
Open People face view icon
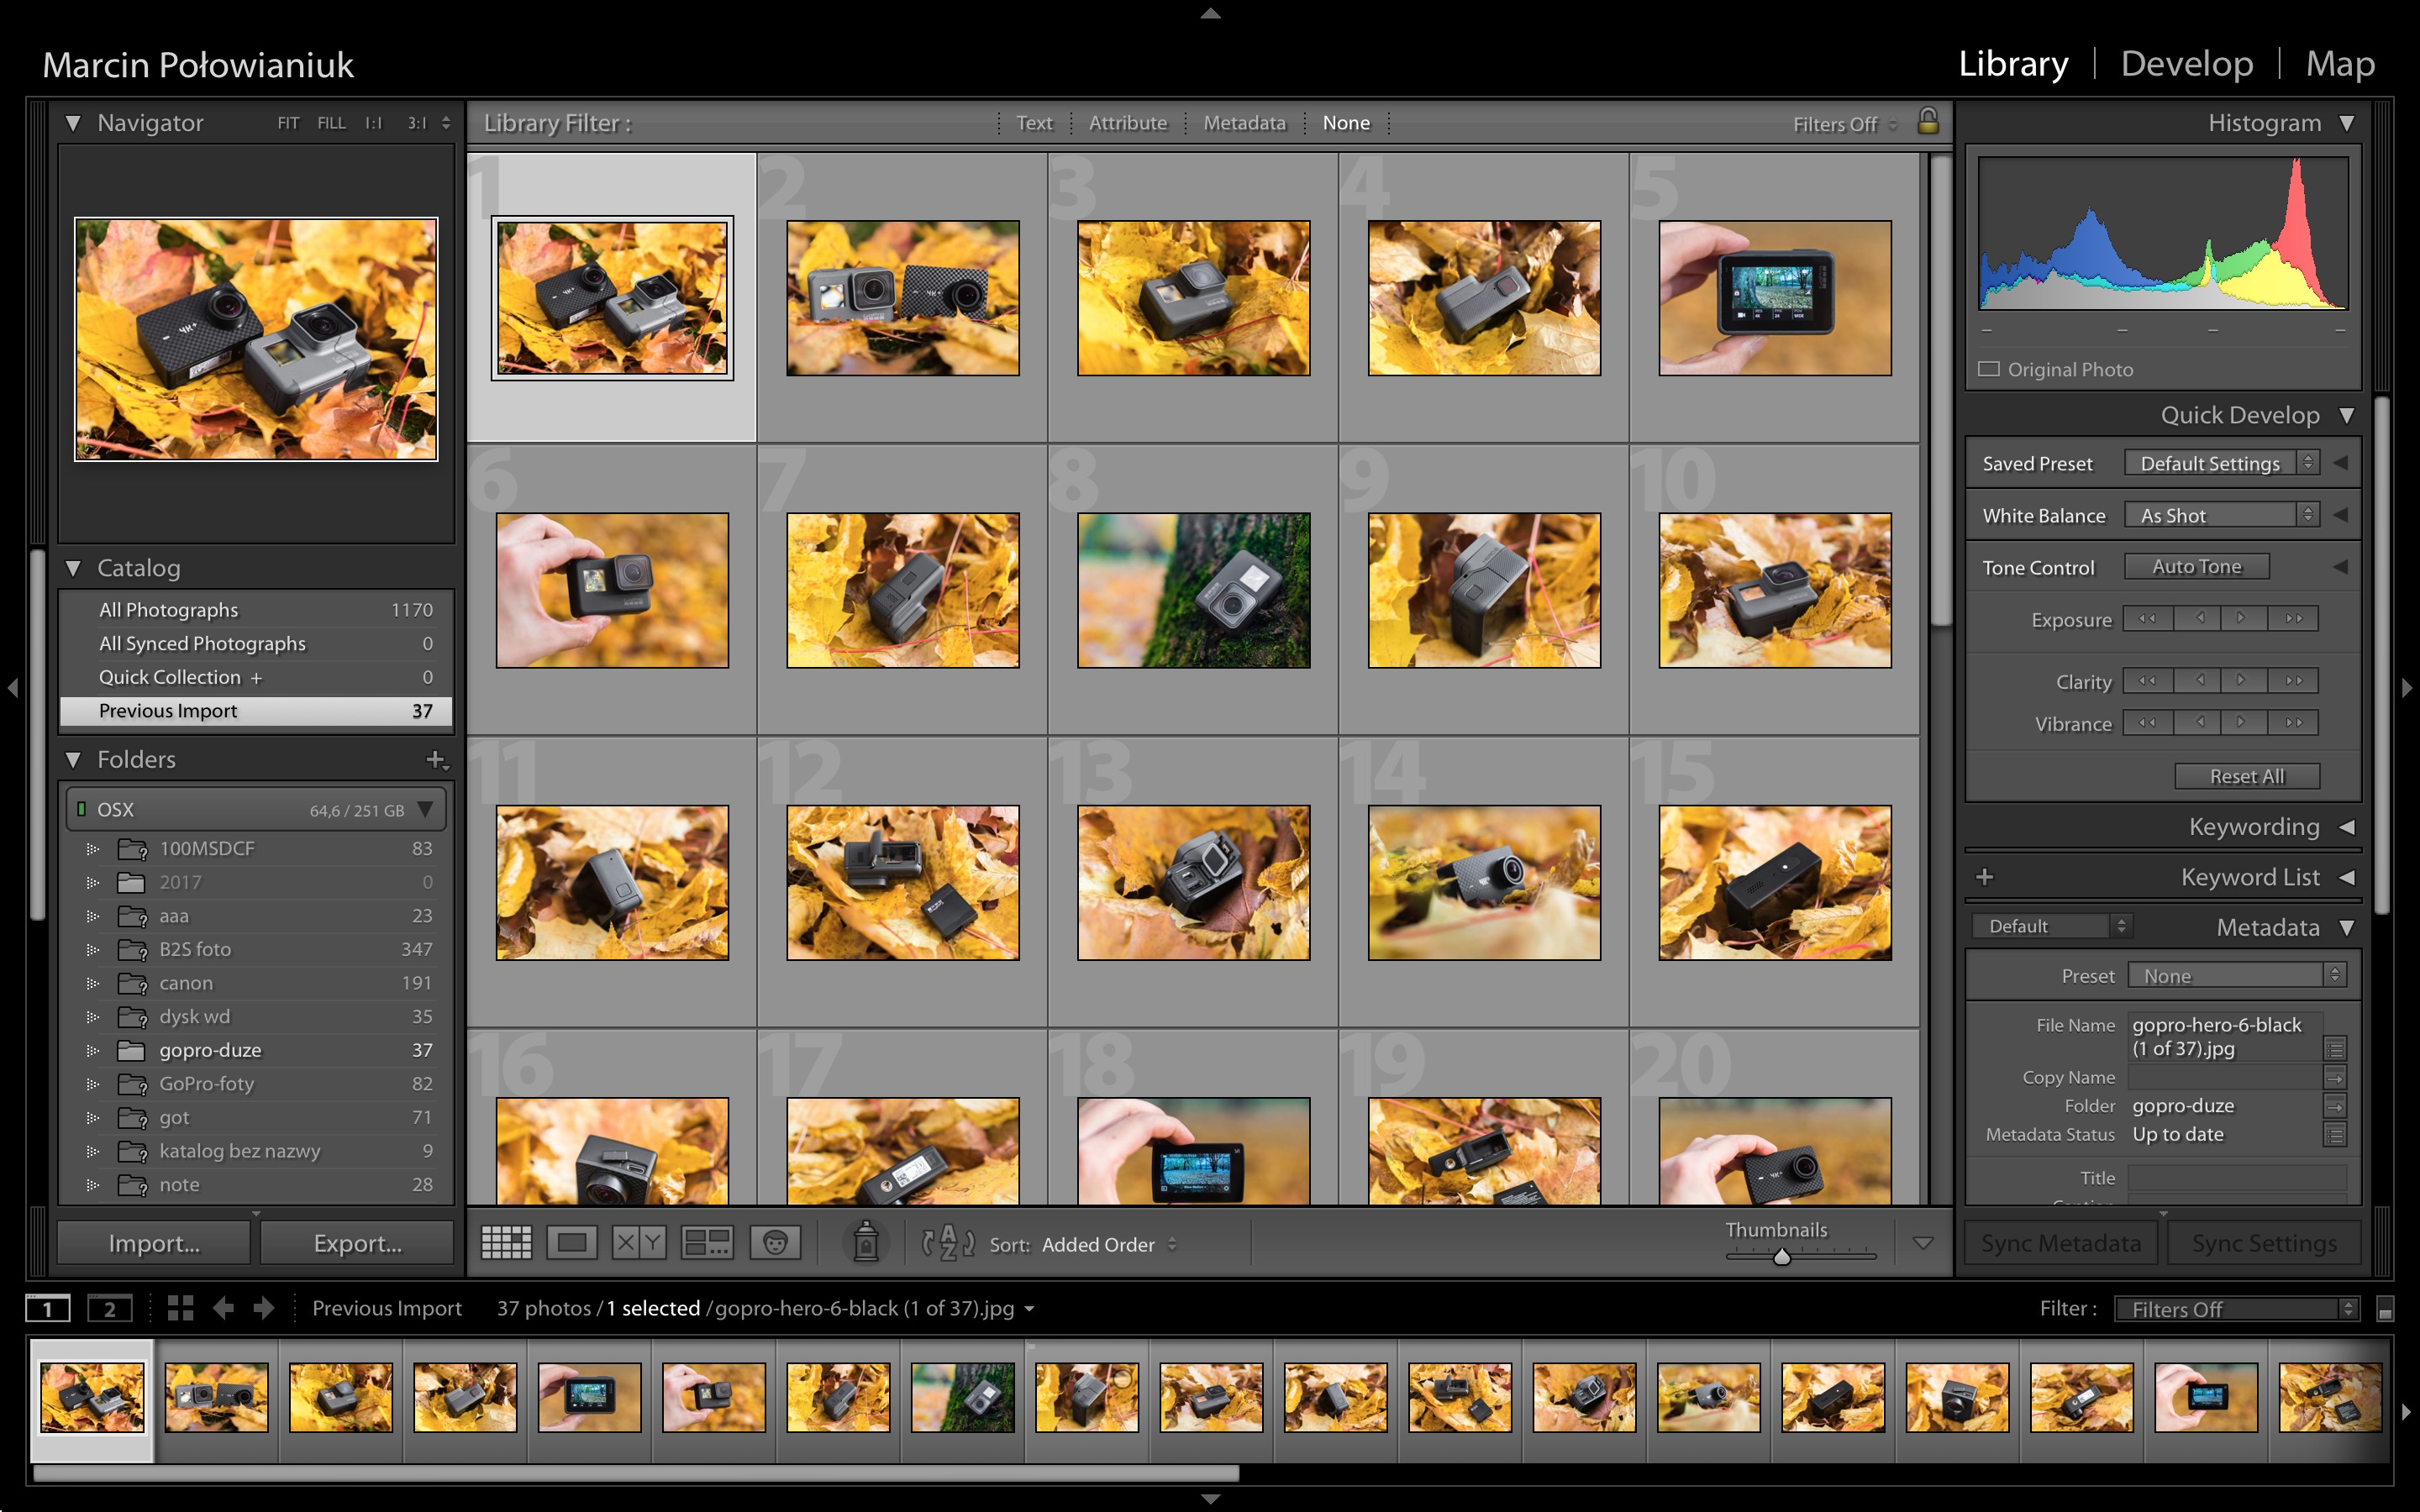[775, 1243]
